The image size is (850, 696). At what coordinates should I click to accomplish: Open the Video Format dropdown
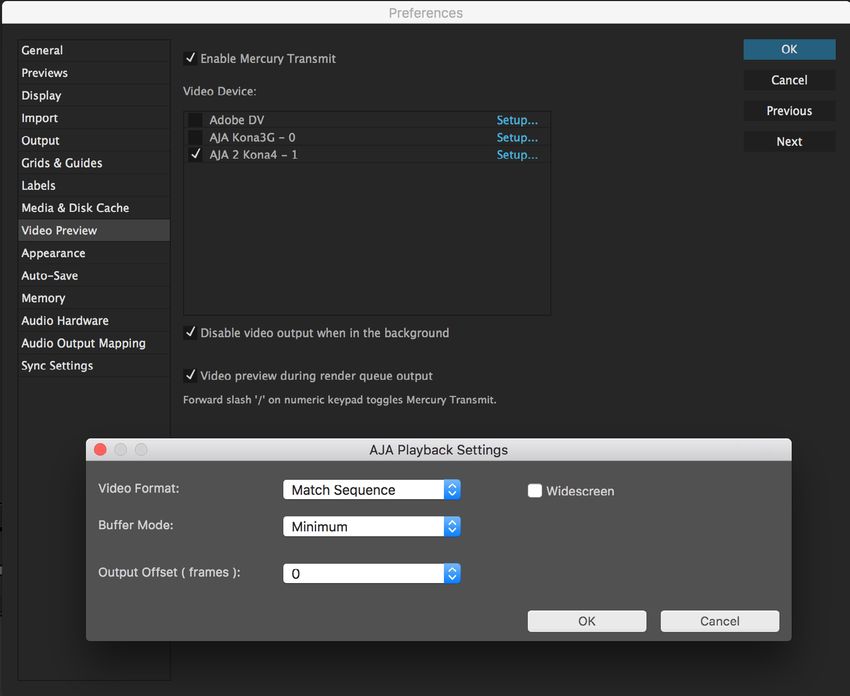click(372, 490)
